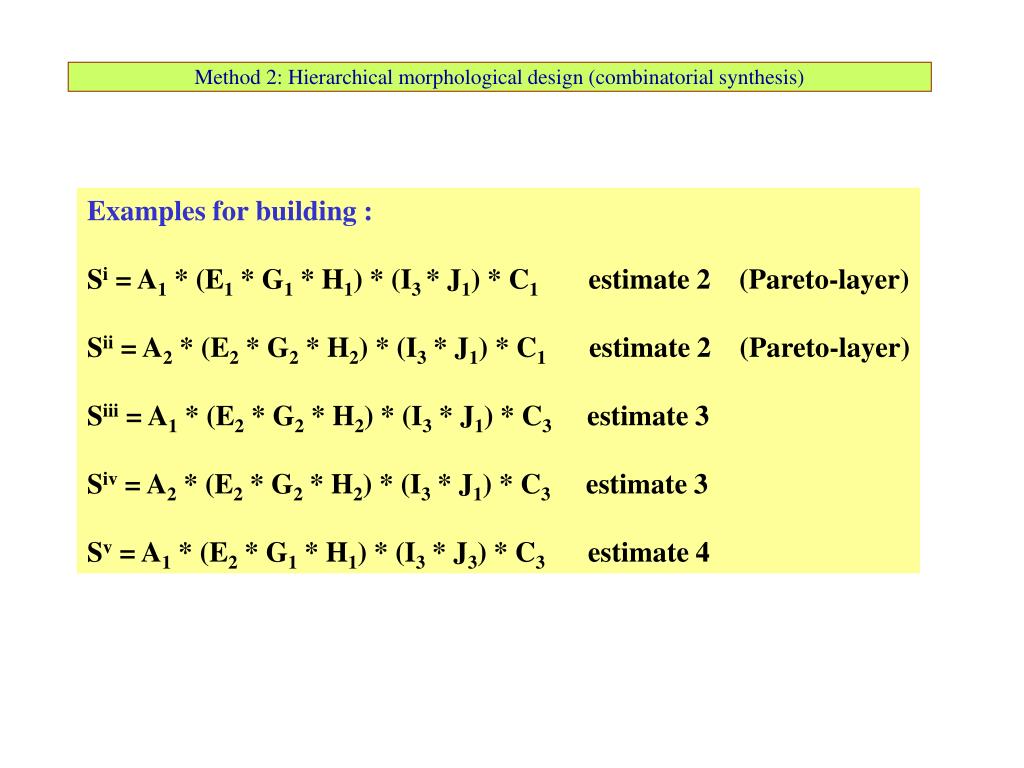
Task: Click the 'estimate 4' text
Action: 648,553
